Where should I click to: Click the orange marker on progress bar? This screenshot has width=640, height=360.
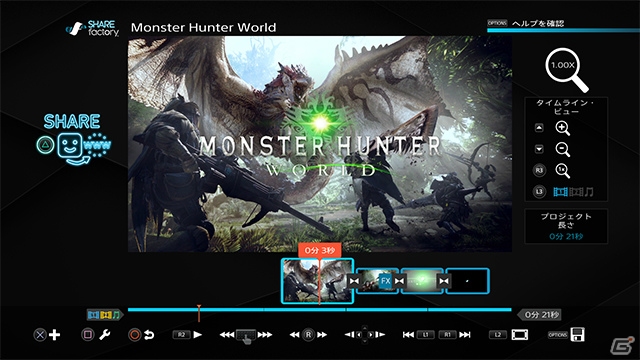[x=199, y=313]
